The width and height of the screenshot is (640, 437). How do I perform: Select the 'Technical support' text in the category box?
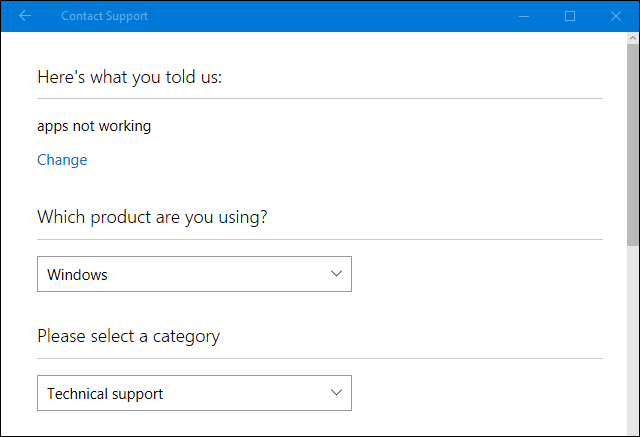pyautogui.click(x=105, y=394)
